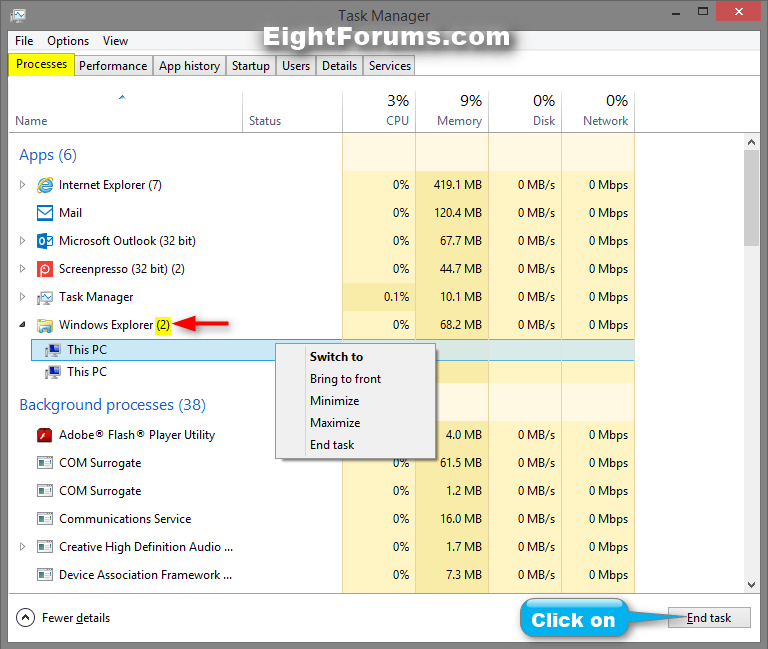Click the Apps (6) group heading
The width and height of the screenshot is (768, 649).
pos(48,155)
